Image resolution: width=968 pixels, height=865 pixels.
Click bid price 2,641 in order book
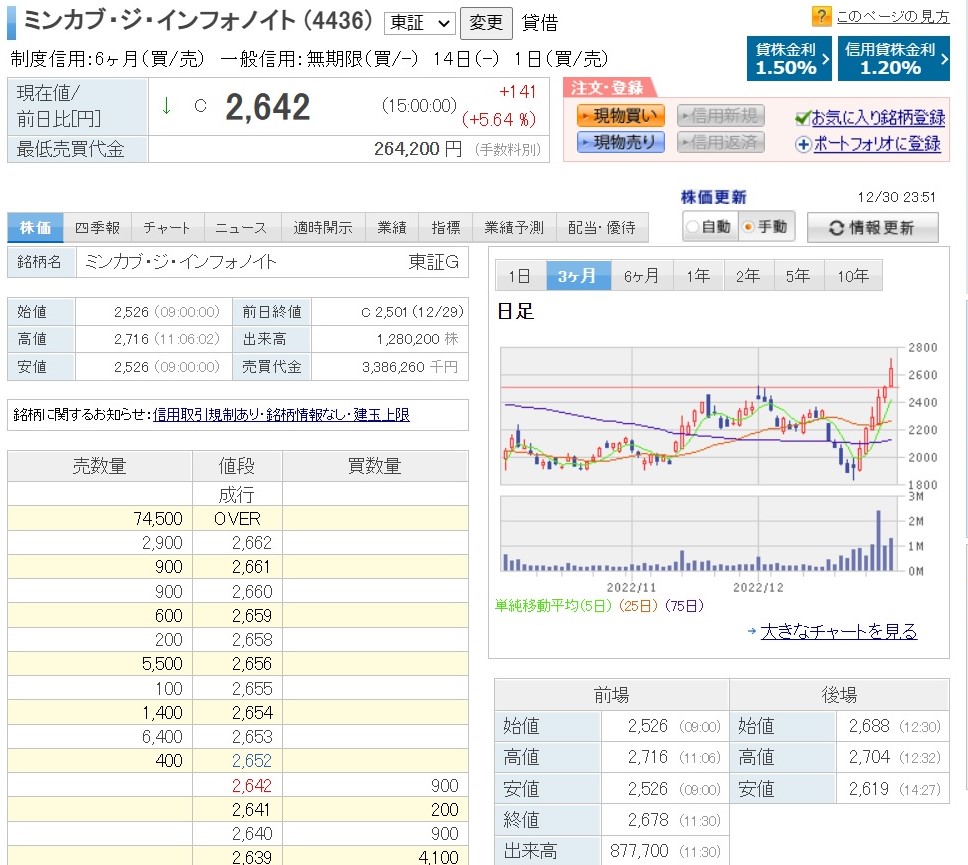pos(252,809)
